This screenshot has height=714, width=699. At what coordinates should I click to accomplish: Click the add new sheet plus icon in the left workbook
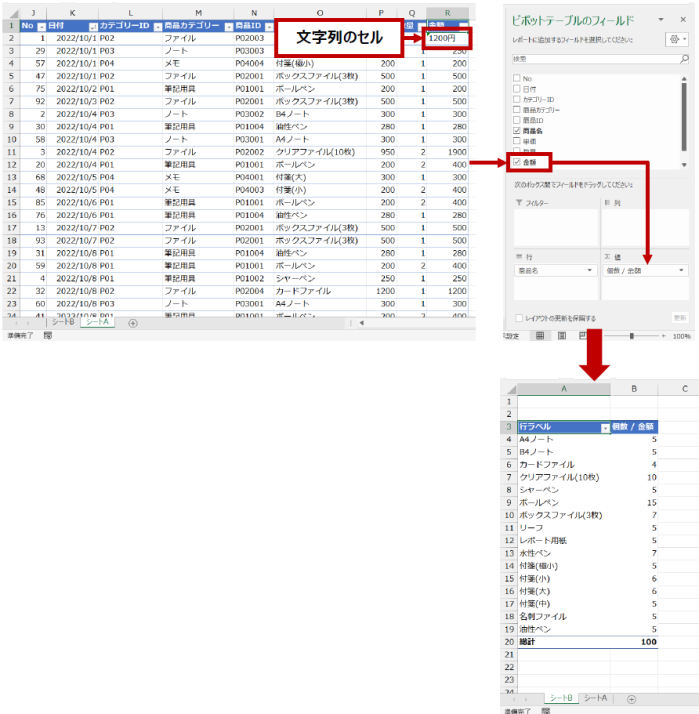pyautogui.click(x=132, y=323)
